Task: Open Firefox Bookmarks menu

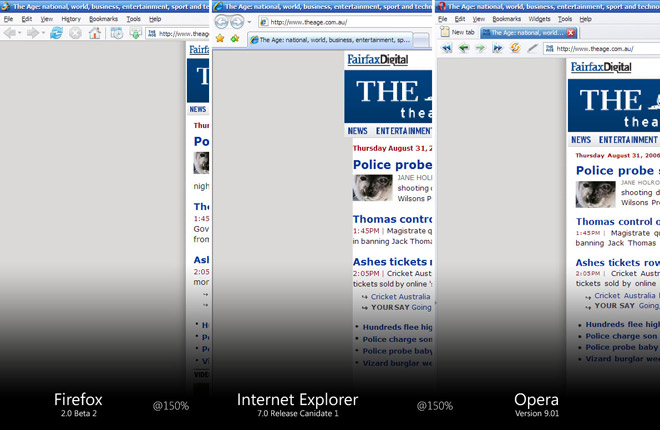Action: tap(103, 19)
